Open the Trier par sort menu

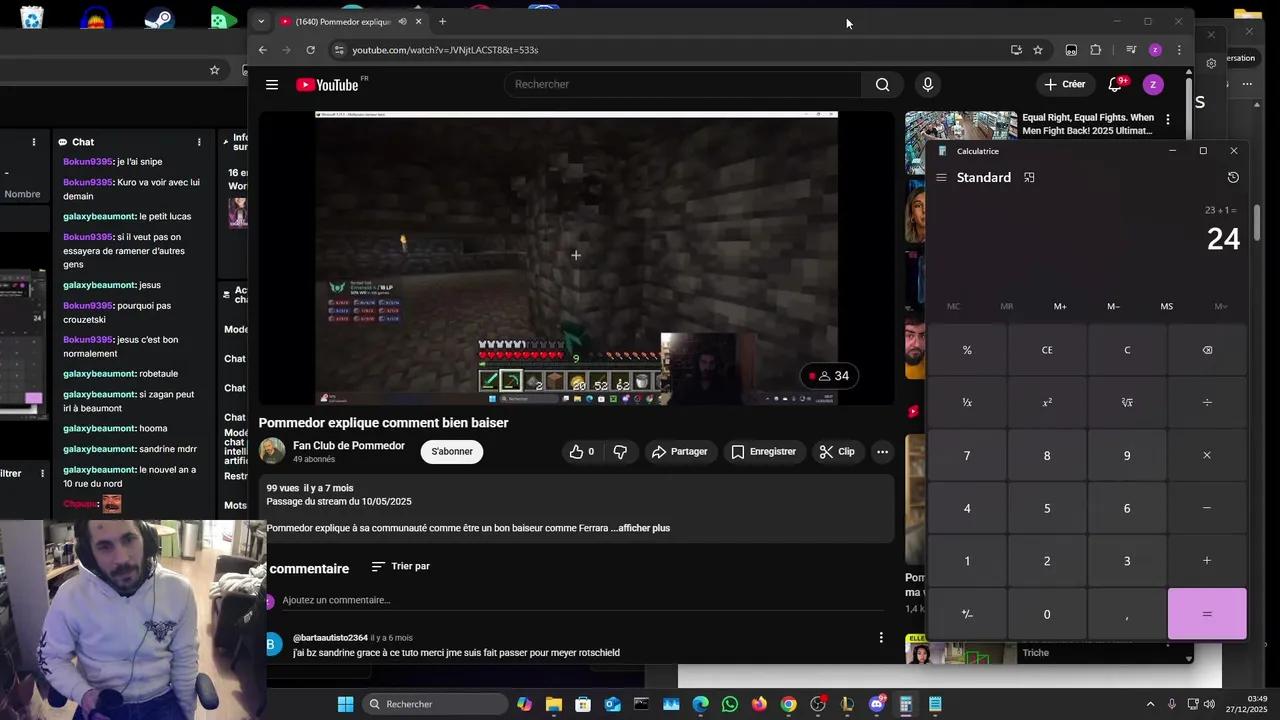click(400, 566)
